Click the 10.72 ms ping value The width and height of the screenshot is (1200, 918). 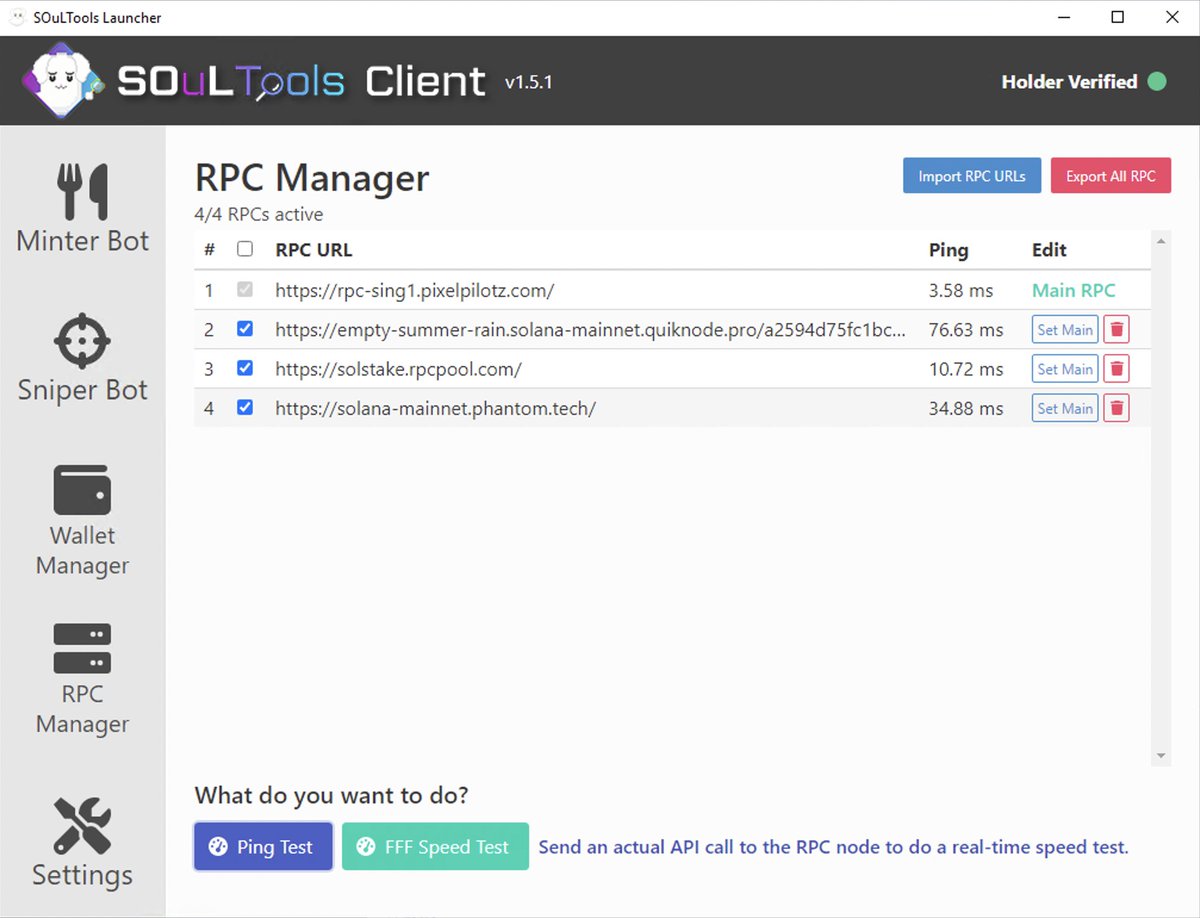tap(966, 369)
